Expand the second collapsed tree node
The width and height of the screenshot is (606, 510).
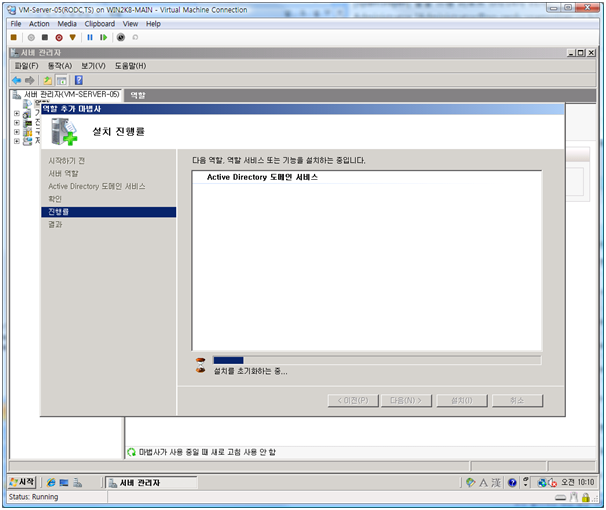pos(17,123)
